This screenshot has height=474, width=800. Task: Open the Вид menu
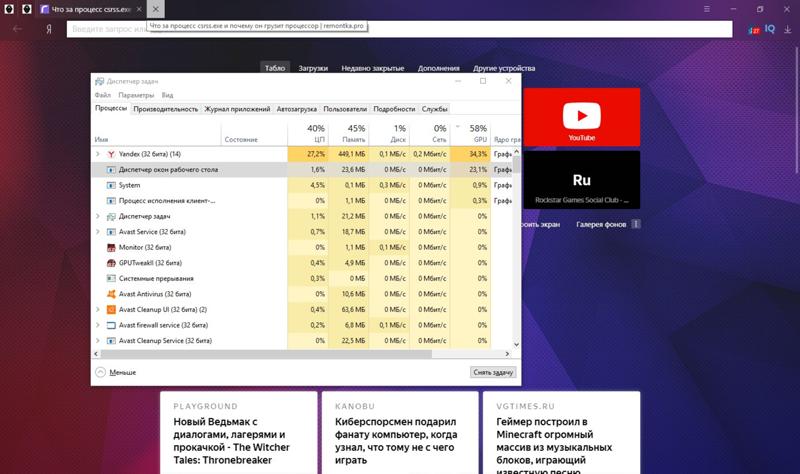click(167, 95)
